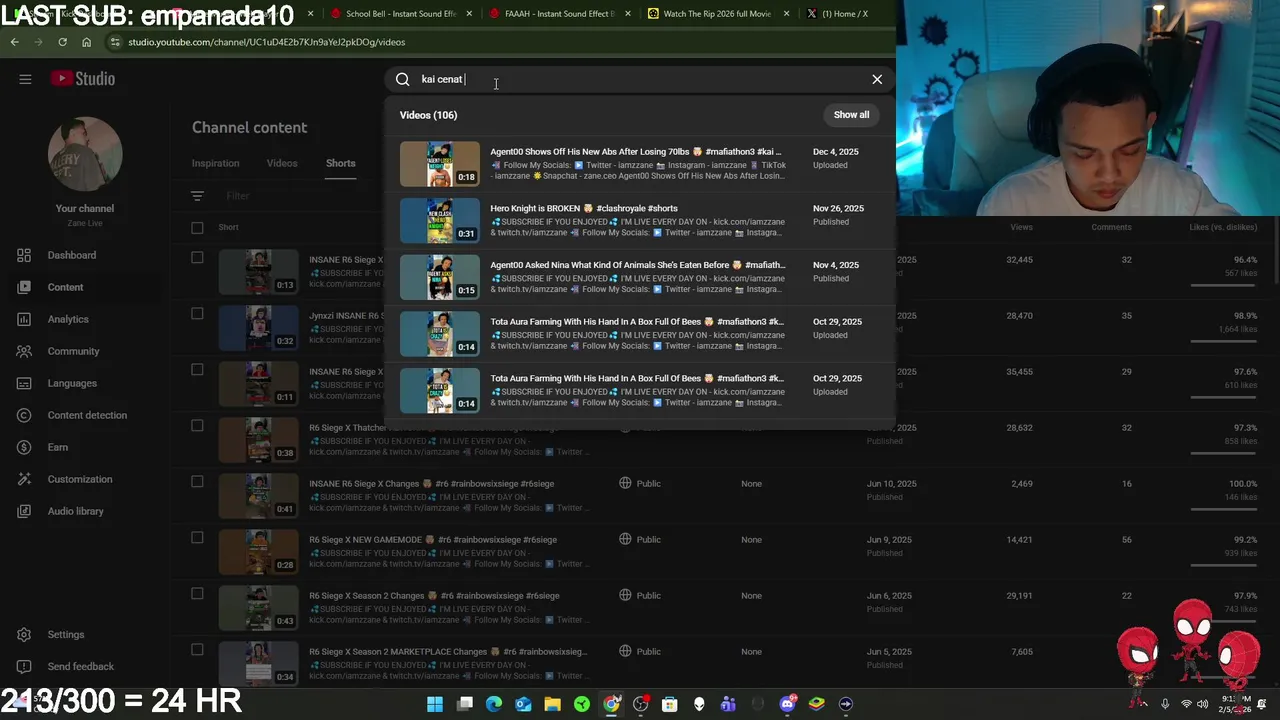This screenshot has width=1280, height=720.
Task: Click Show all search results button
Action: click(x=852, y=115)
